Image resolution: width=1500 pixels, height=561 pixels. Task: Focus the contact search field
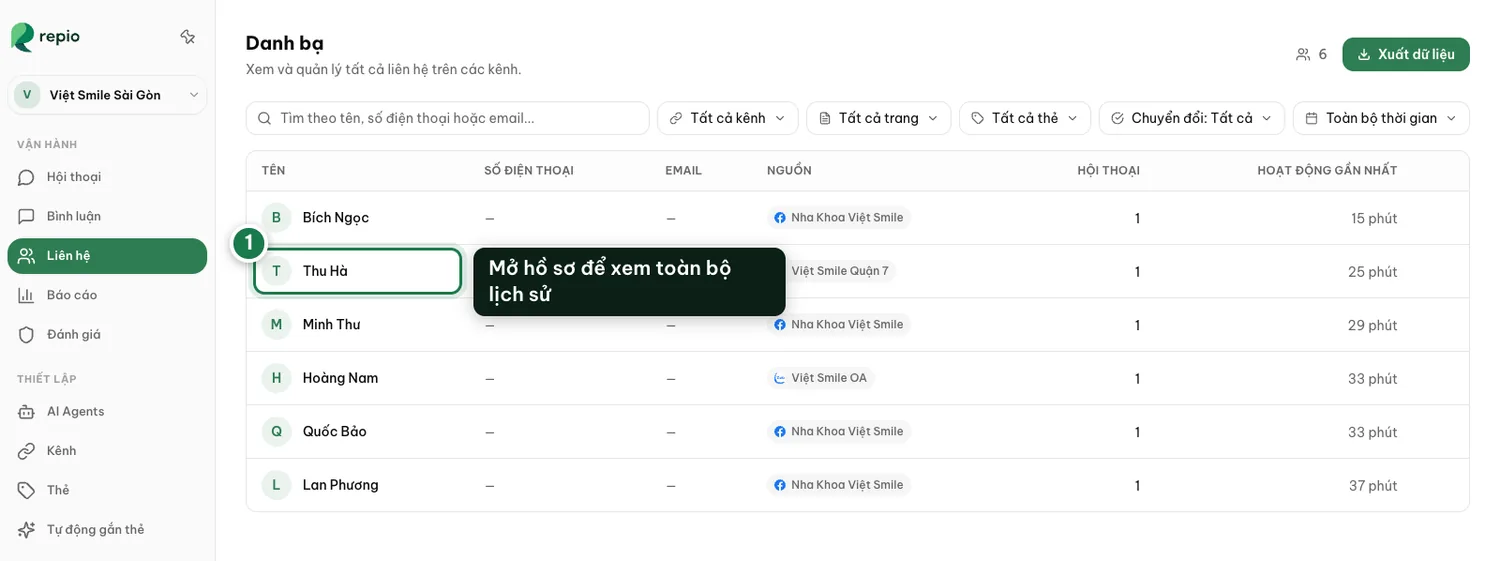click(448, 118)
